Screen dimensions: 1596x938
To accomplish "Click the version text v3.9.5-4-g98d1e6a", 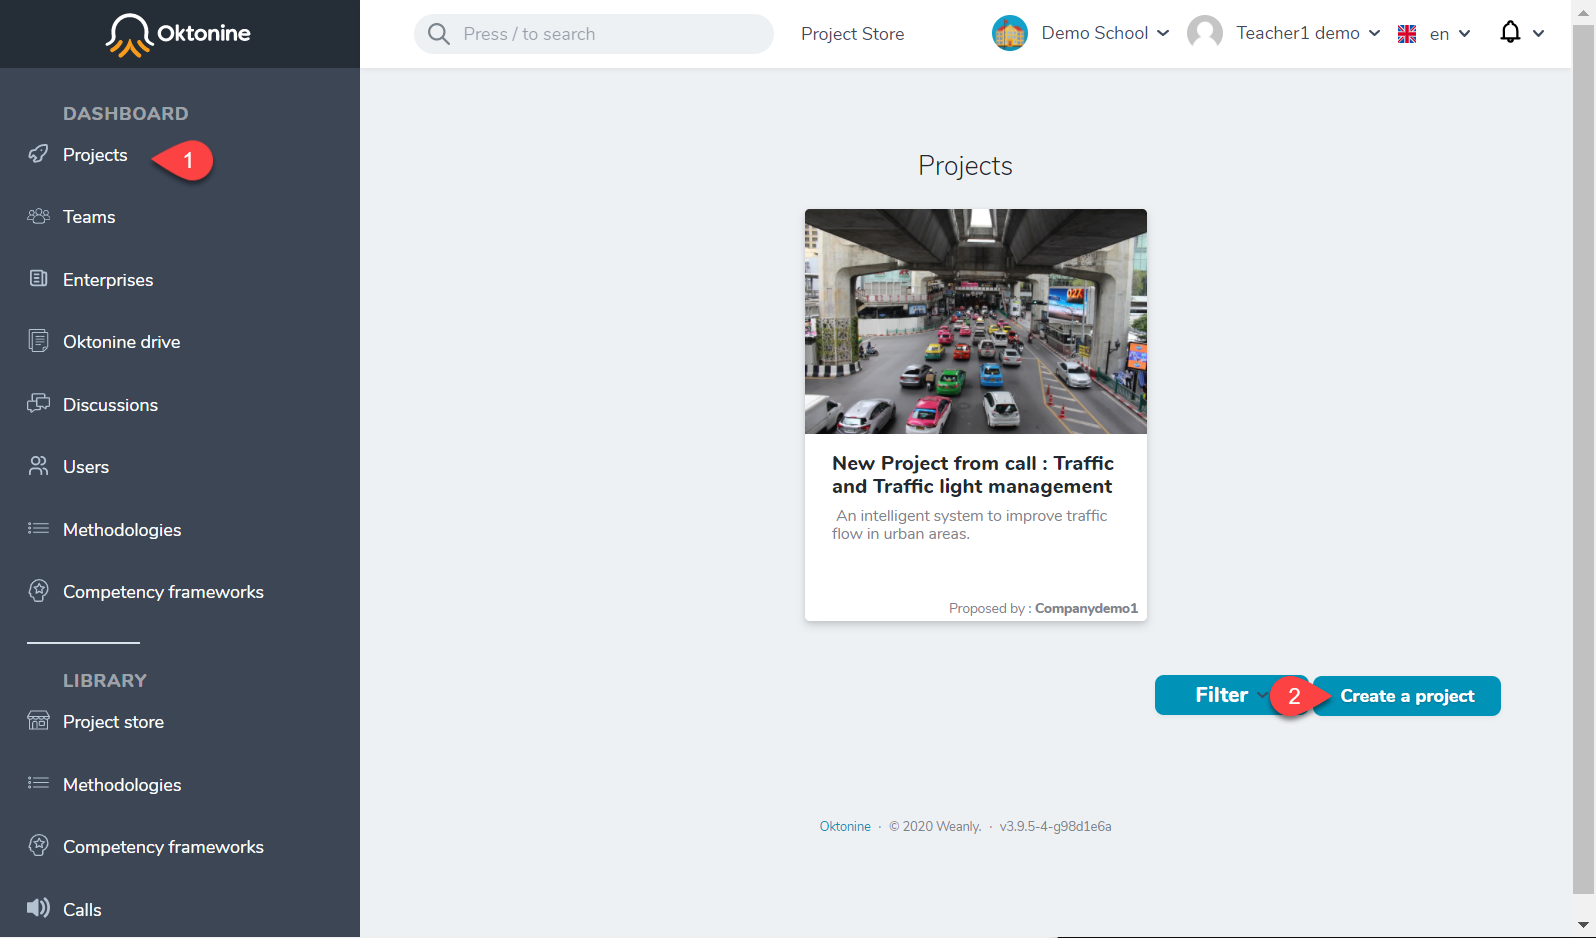I will [1055, 826].
